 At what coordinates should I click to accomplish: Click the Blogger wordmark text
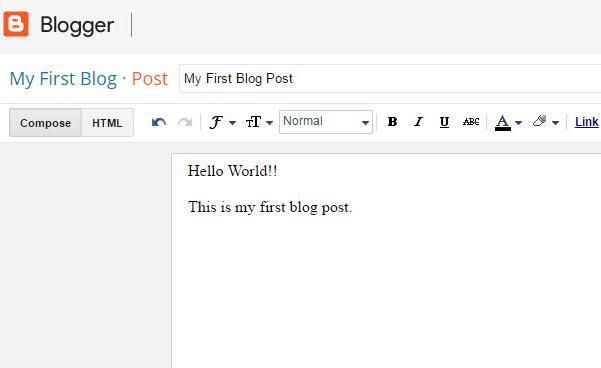(77, 25)
